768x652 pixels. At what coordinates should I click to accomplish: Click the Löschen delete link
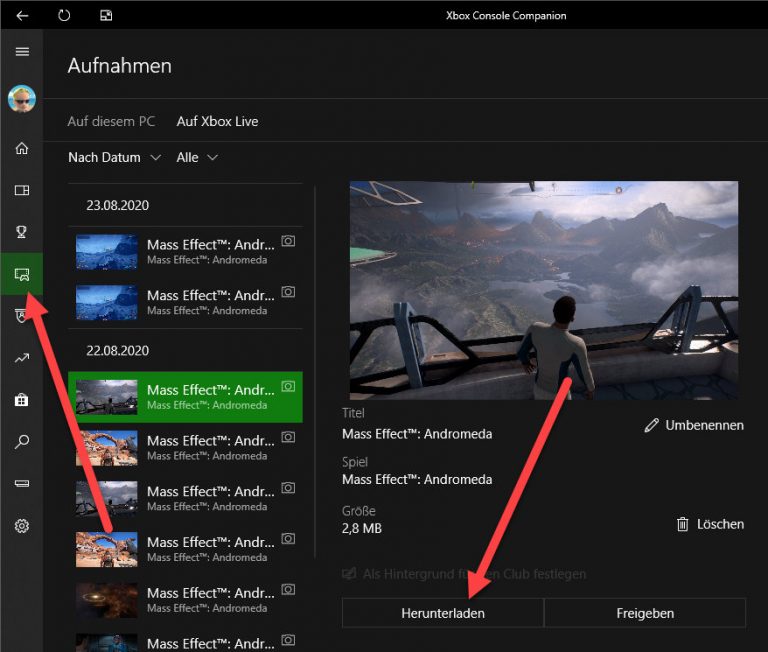point(710,524)
